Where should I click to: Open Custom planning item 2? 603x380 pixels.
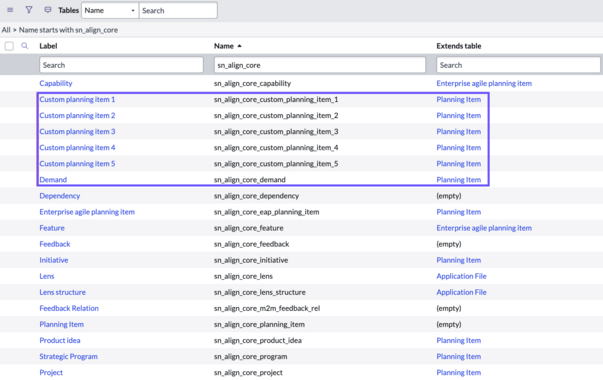[77, 115]
